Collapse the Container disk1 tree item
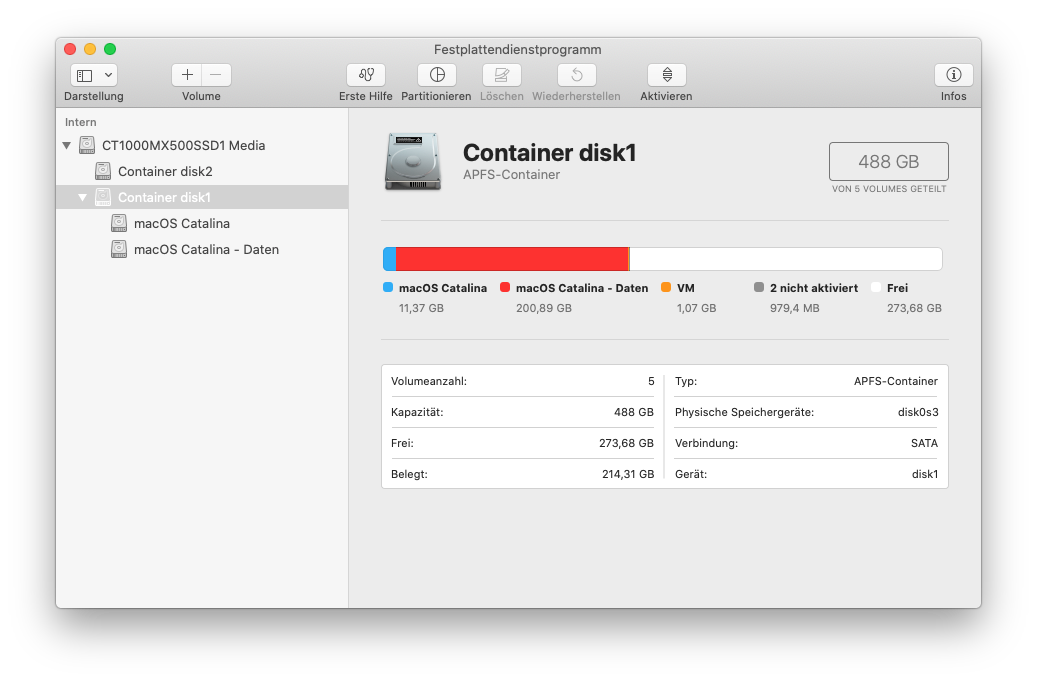Screen dimensions: 1037x682 point(83,198)
